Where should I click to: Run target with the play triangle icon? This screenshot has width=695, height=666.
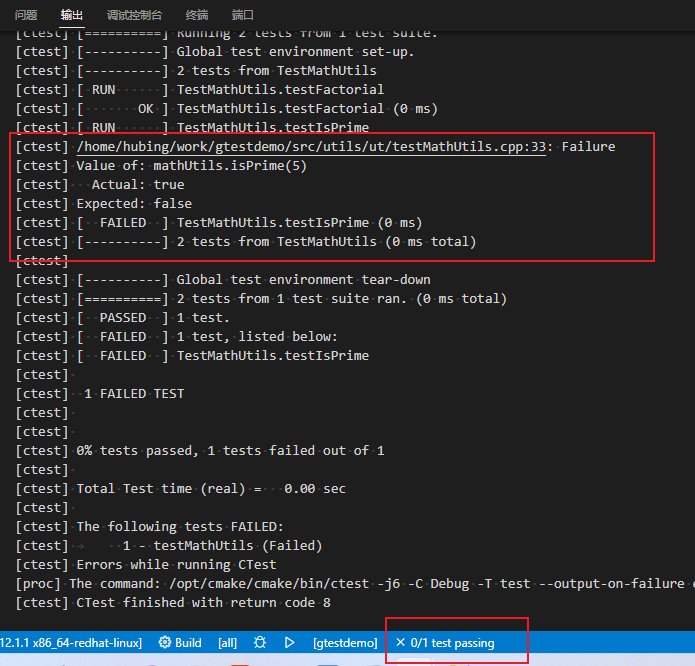coord(289,643)
